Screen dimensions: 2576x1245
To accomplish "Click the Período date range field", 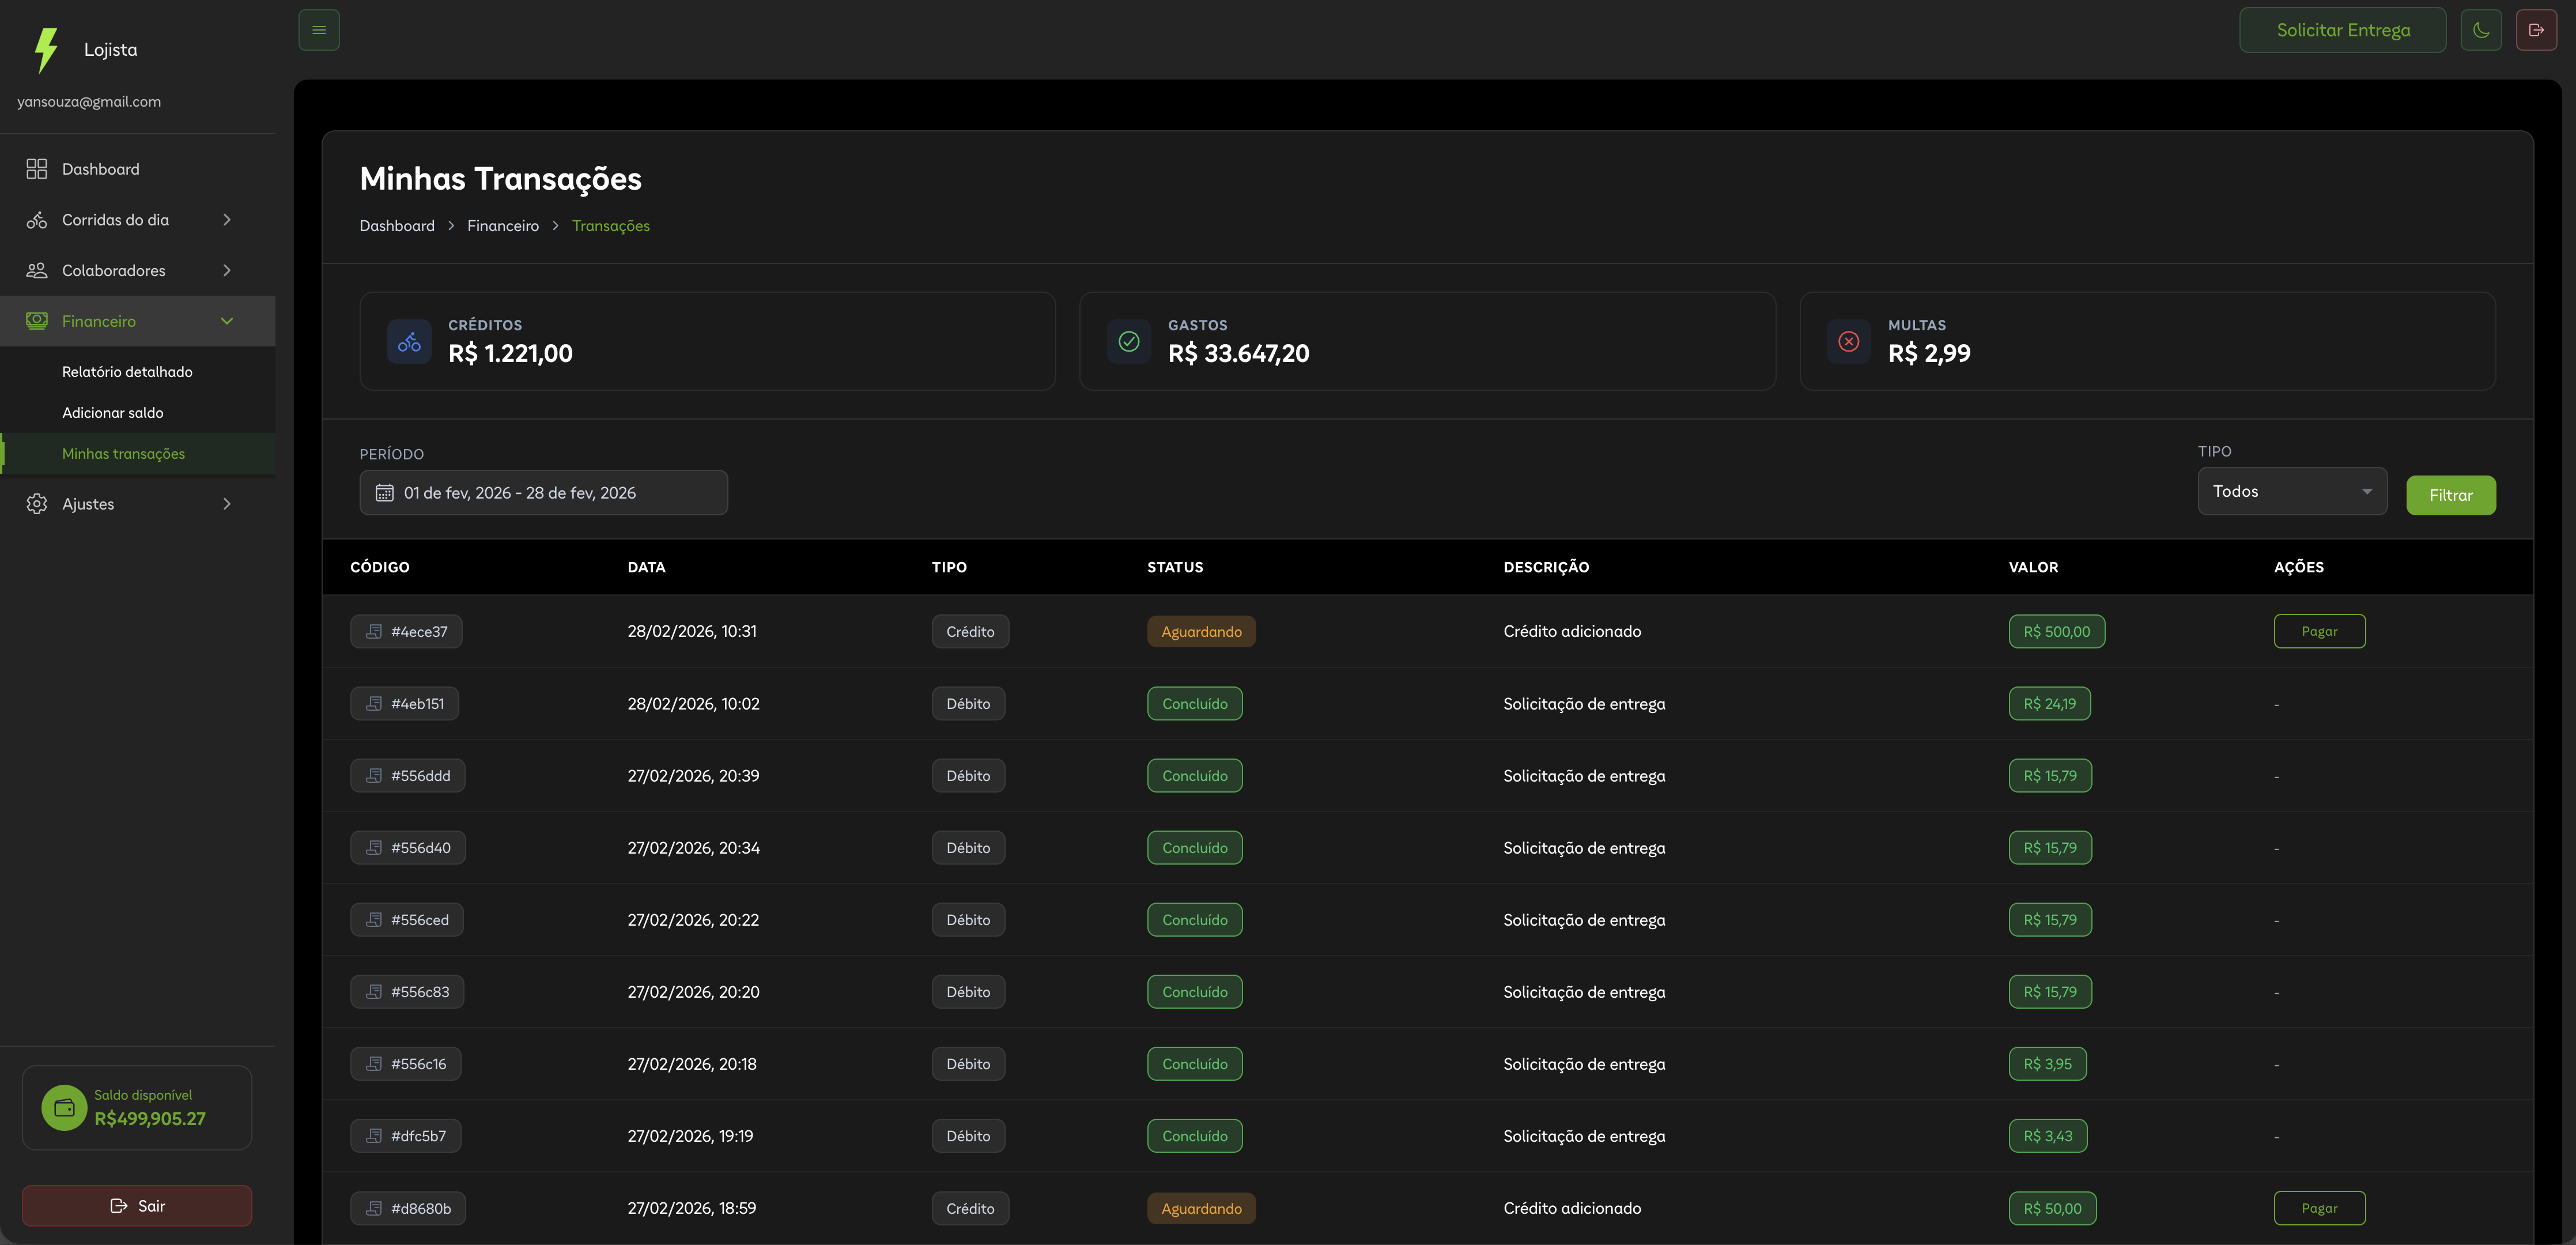I will [x=543, y=493].
